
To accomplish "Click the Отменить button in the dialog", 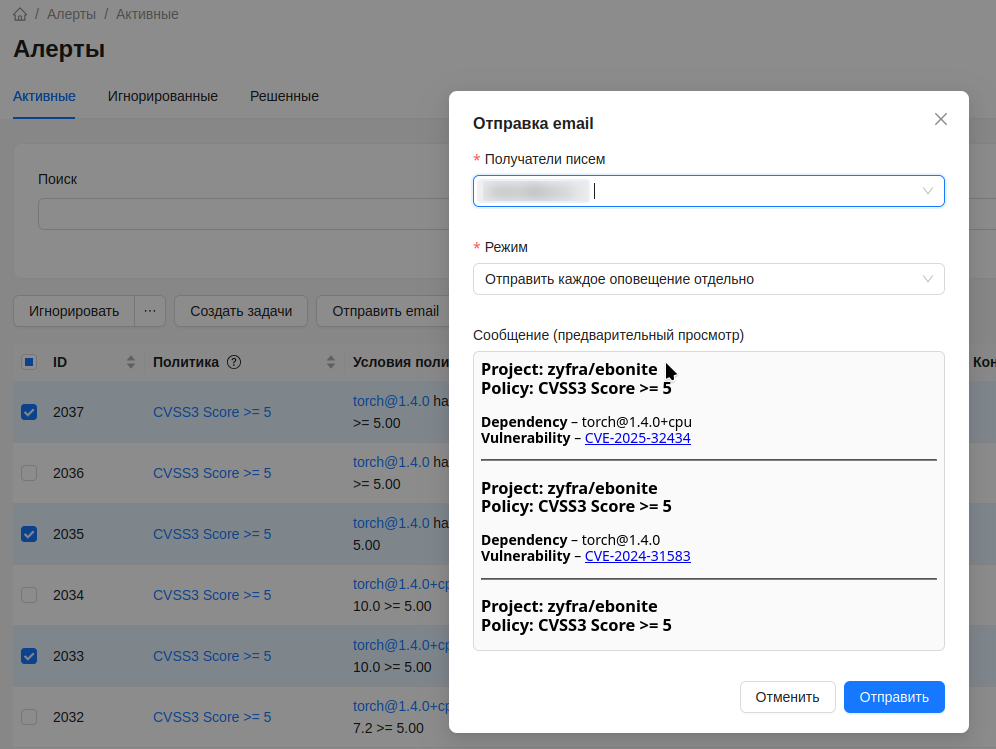I will [787, 698].
